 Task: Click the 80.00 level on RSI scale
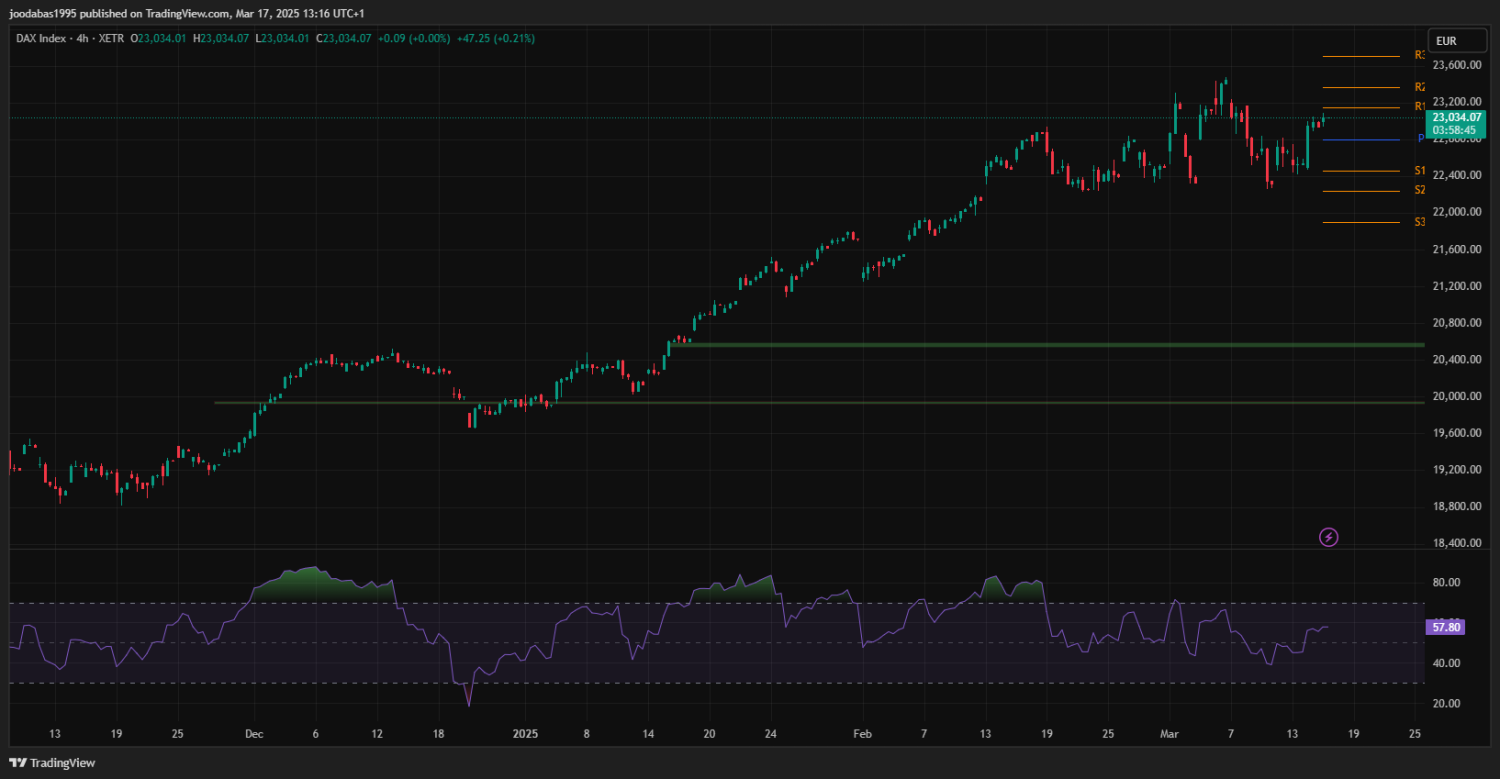1446,582
